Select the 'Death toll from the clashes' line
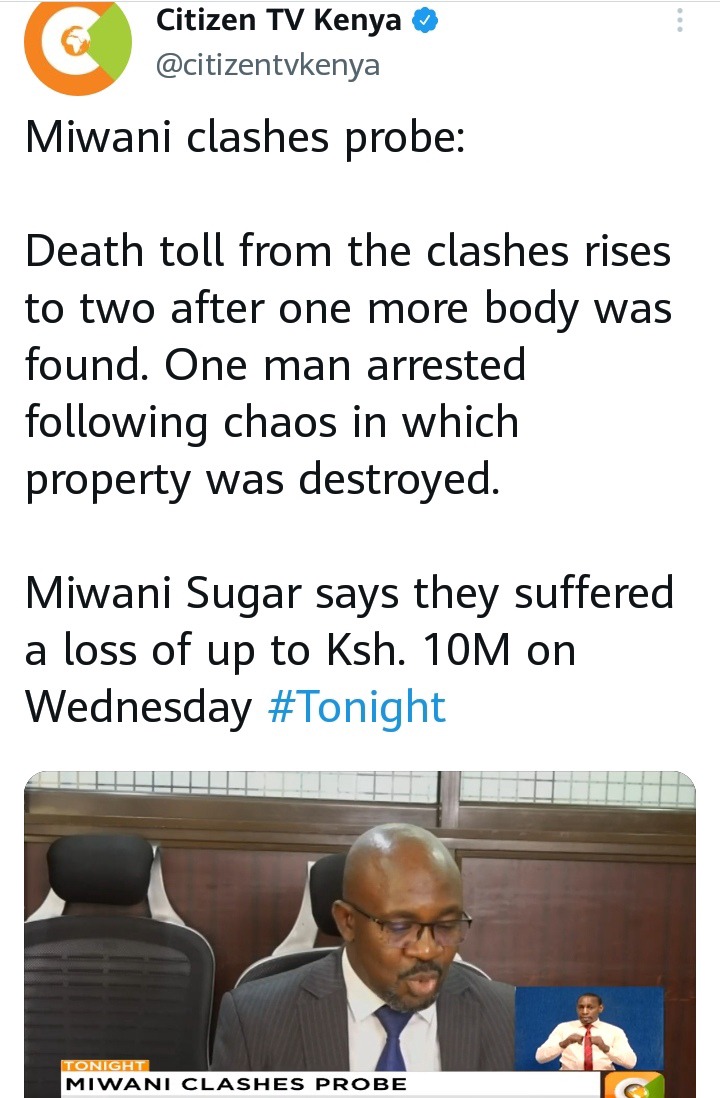This screenshot has height=1098, width=720. (x=348, y=251)
